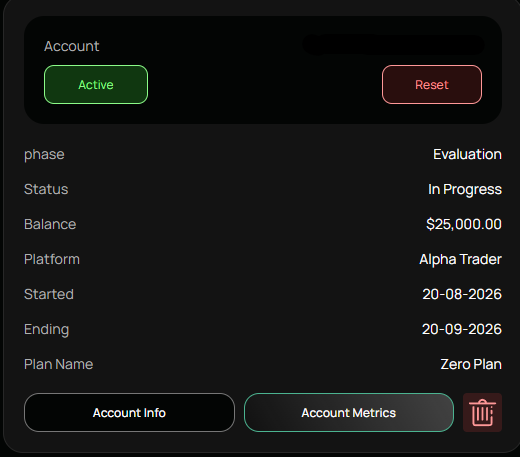520x457 pixels.
Task: Click the green Active status button
Action: point(96,85)
